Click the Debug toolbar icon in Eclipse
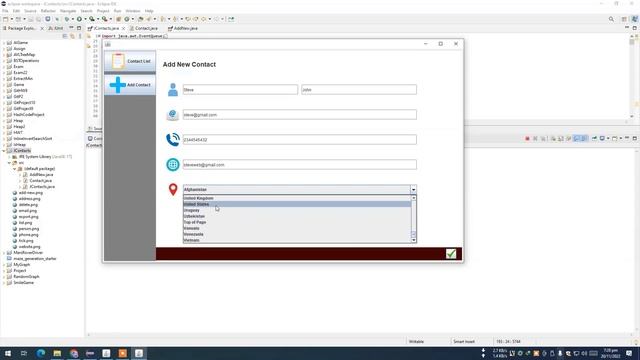Image resolution: width=640 pixels, height=360 pixels. click(67, 19)
